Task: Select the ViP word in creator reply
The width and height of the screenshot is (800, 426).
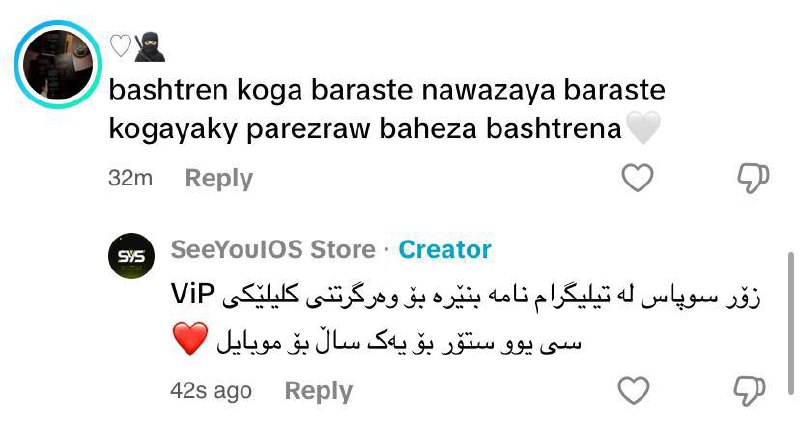Action: click(x=193, y=294)
